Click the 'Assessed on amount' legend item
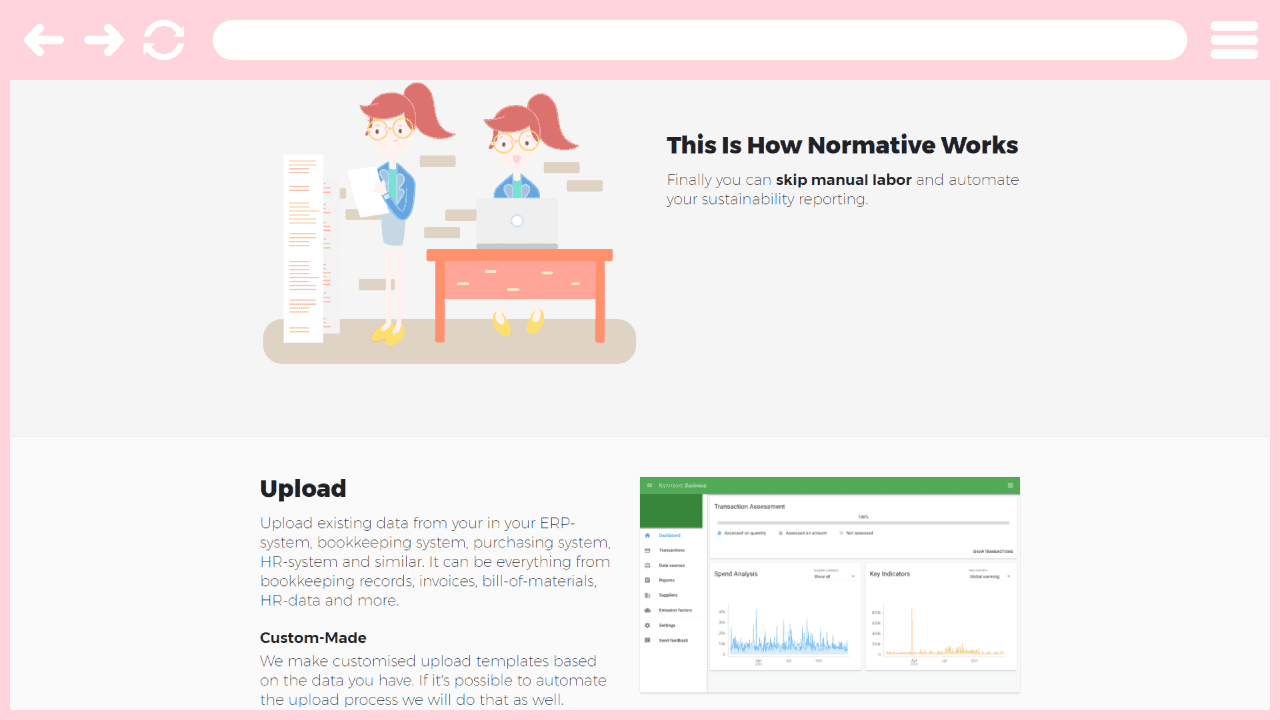Viewport: 1280px width, 720px height. click(x=803, y=533)
